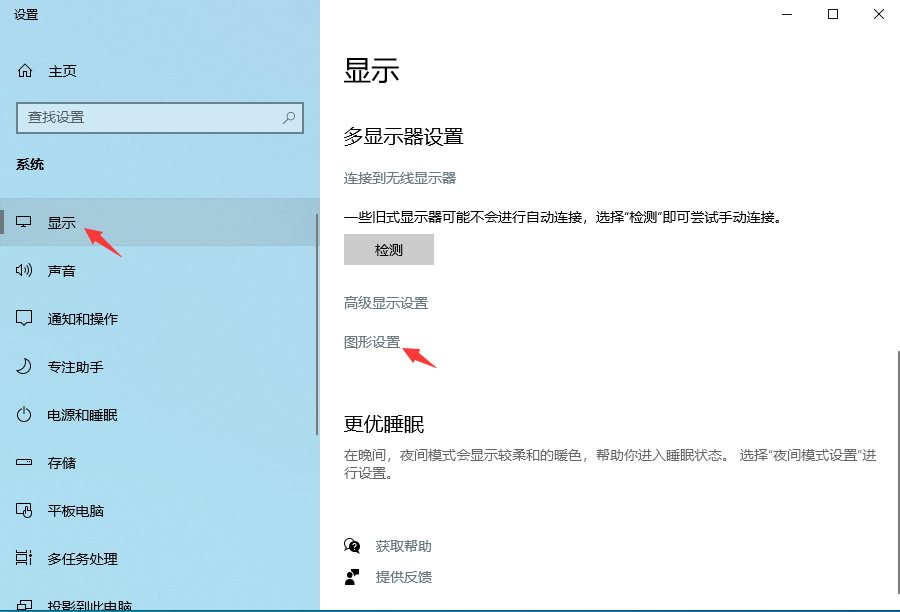Screen dimensions: 900x612
Task: Click the 获取帮助 chat bubble icon
Action: click(x=352, y=545)
